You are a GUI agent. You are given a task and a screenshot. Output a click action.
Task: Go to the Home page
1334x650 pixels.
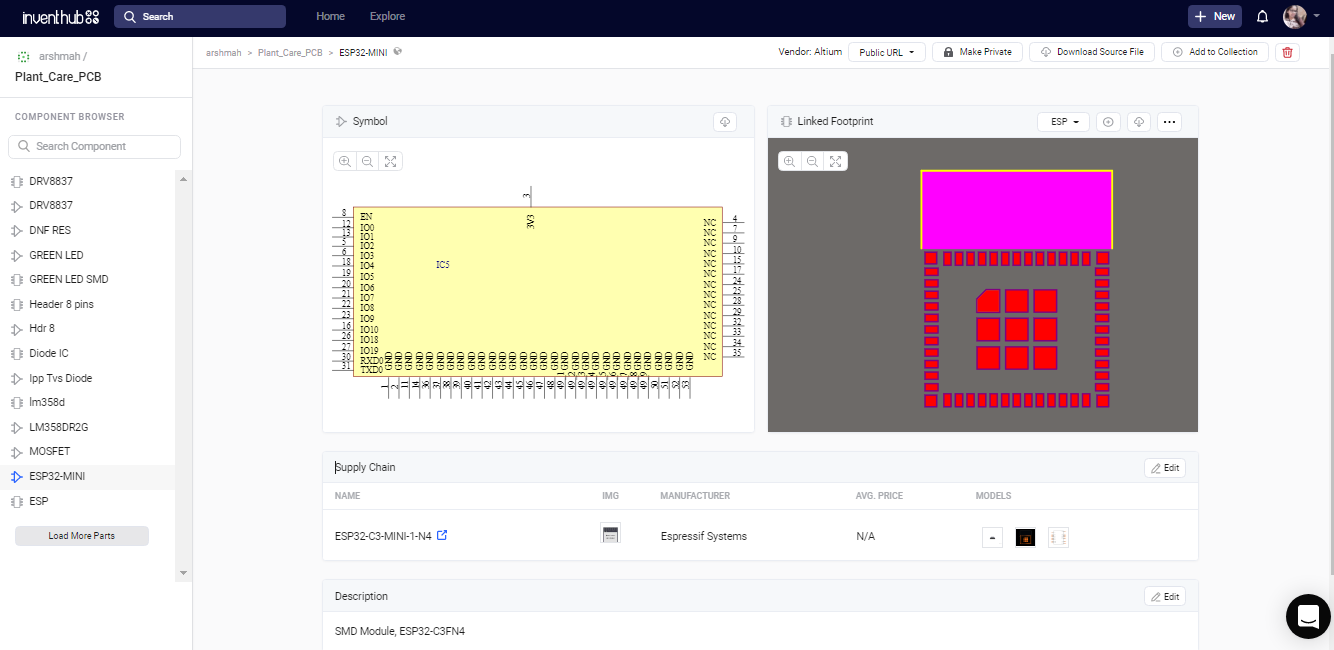click(330, 16)
